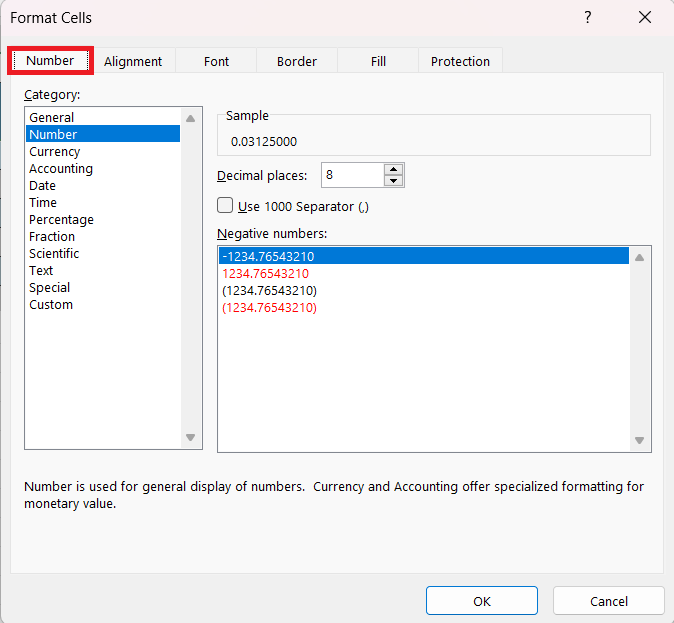Click the Cancel button
The width and height of the screenshot is (674, 623).
(609, 601)
